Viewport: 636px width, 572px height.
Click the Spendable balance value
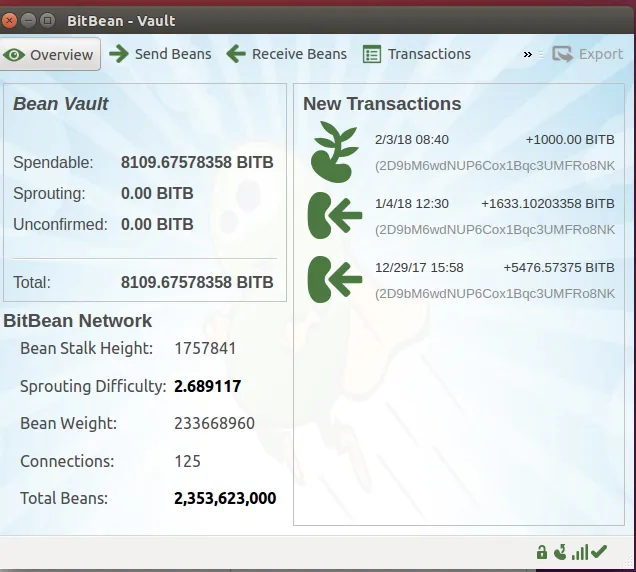(x=197, y=162)
